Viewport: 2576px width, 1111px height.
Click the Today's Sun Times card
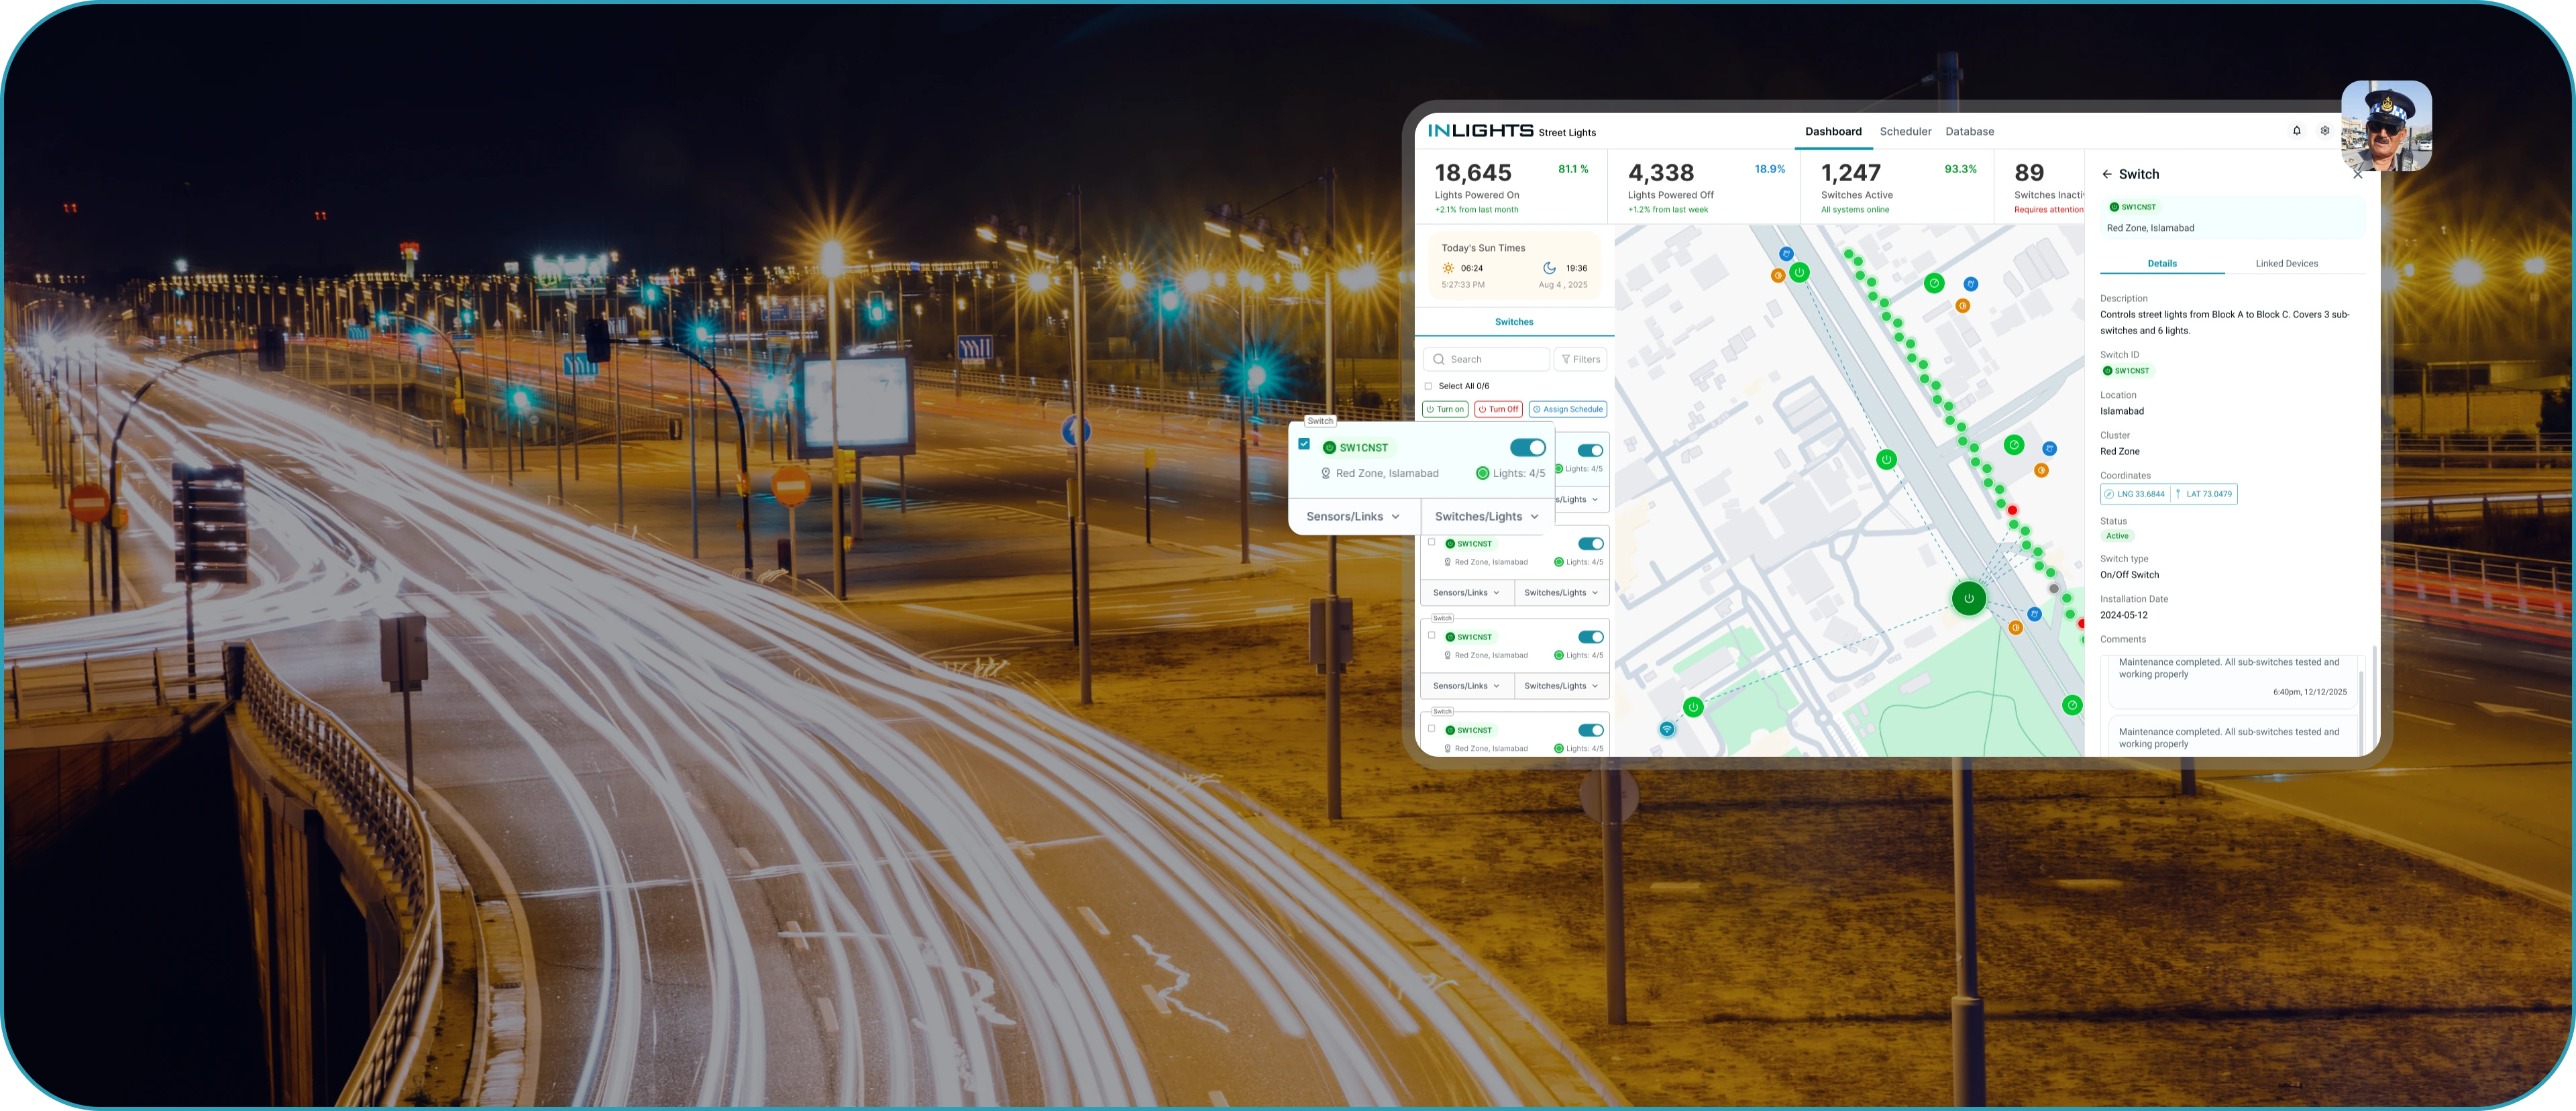pos(1514,266)
